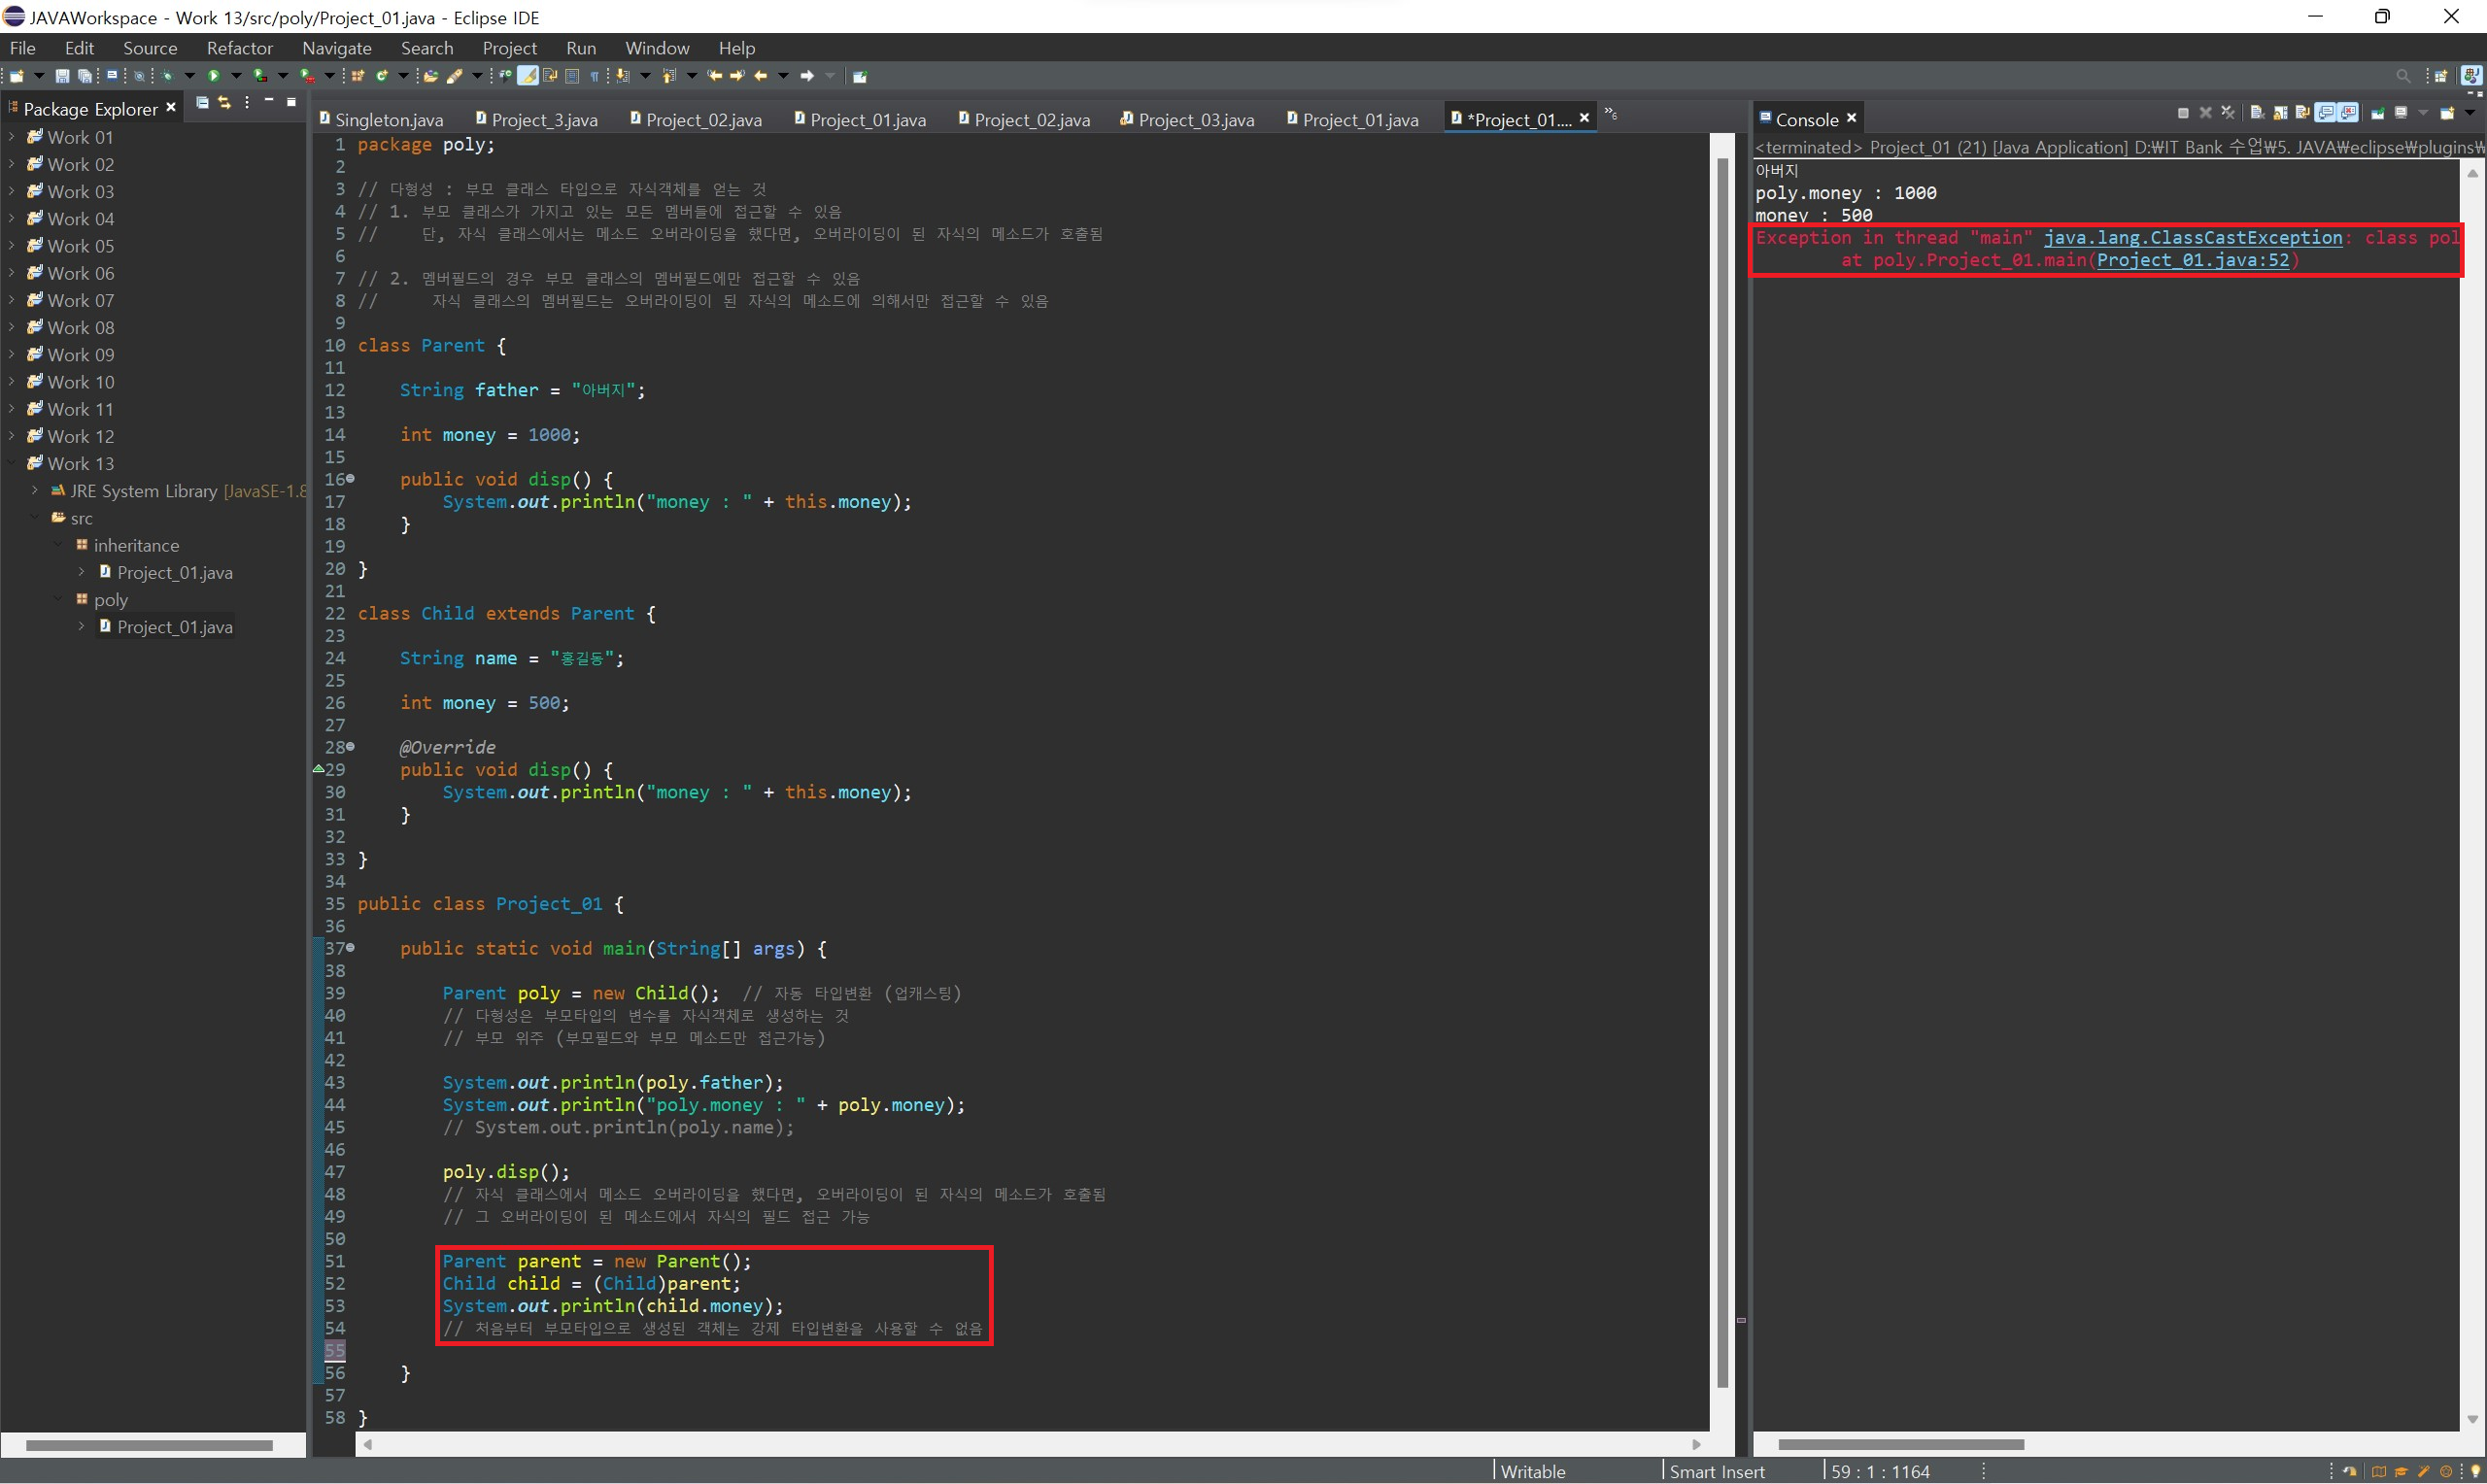The width and height of the screenshot is (2487, 1484).
Task: Click the New Java Class icon
Action: (x=382, y=76)
